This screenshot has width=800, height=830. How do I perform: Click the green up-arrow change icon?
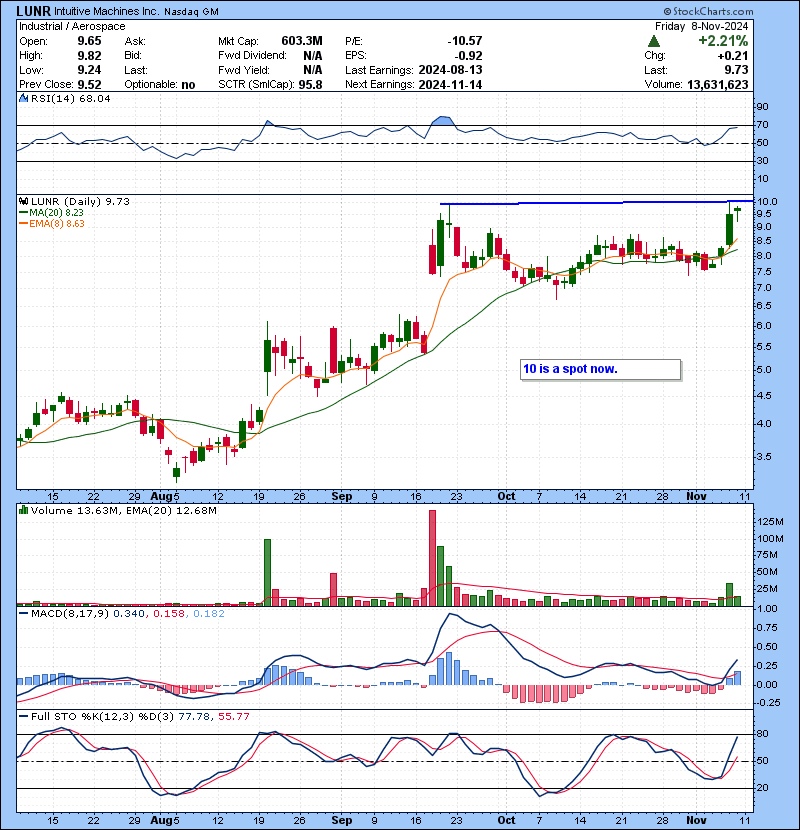click(654, 41)
